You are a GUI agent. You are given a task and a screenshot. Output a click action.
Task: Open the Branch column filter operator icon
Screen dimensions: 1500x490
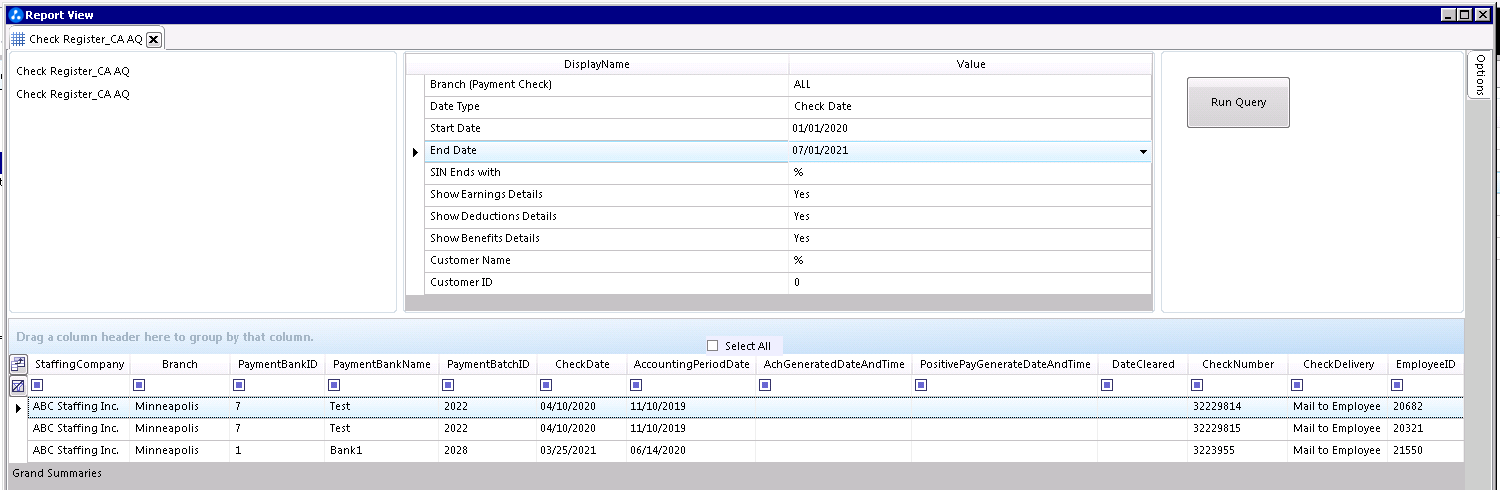pos(140,385)
